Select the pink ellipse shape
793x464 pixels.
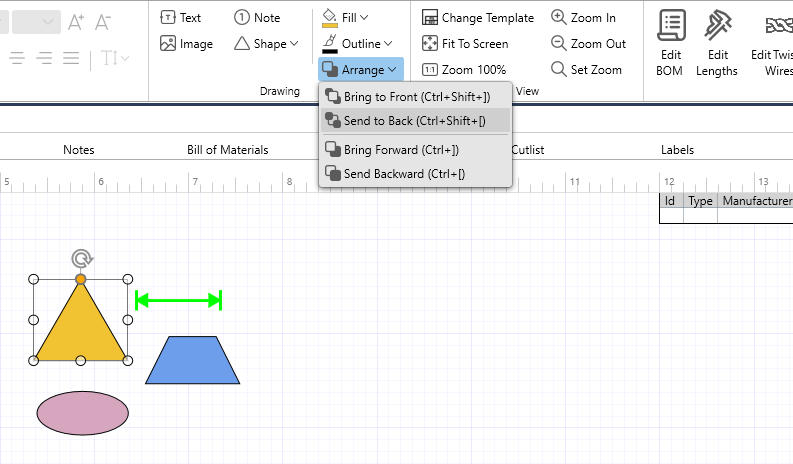coord(82,413)
